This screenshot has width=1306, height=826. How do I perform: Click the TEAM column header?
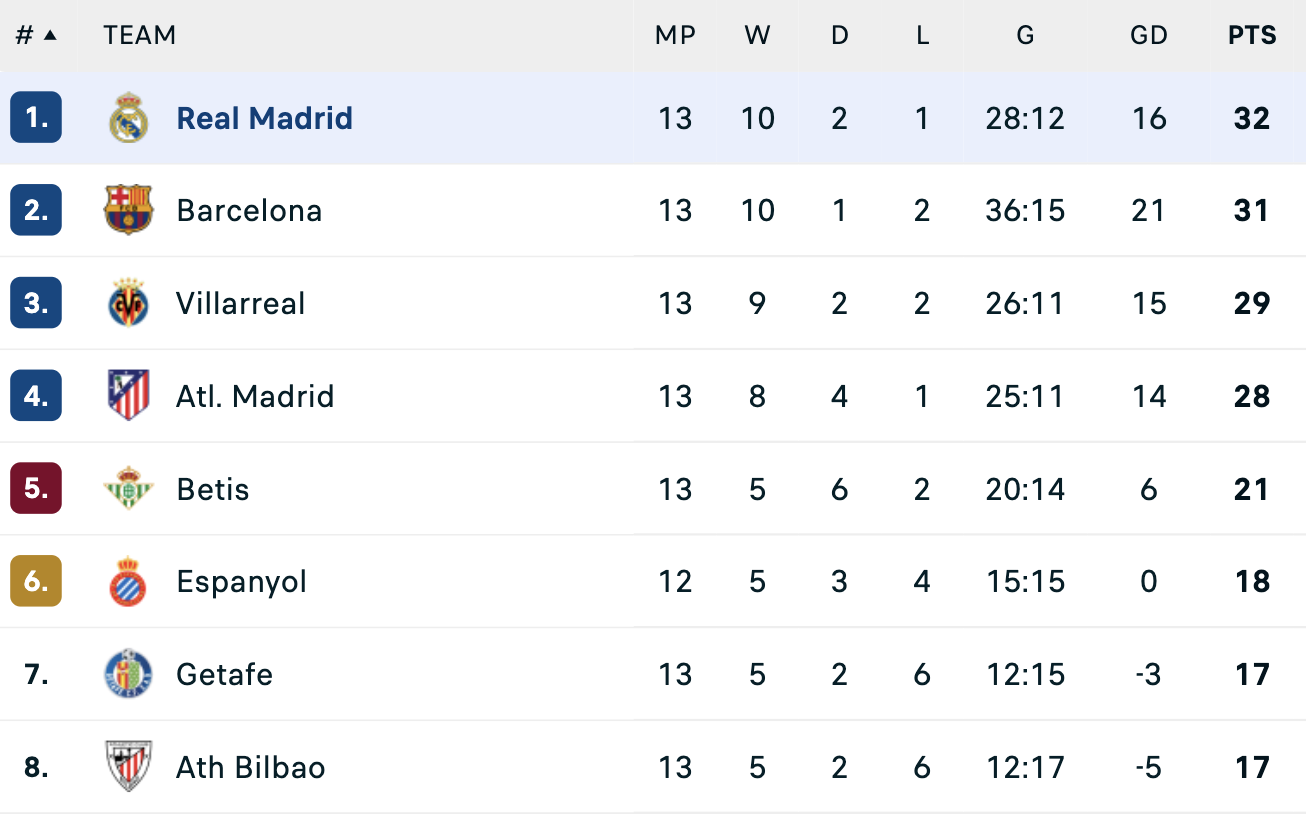[x=139, y=34]
